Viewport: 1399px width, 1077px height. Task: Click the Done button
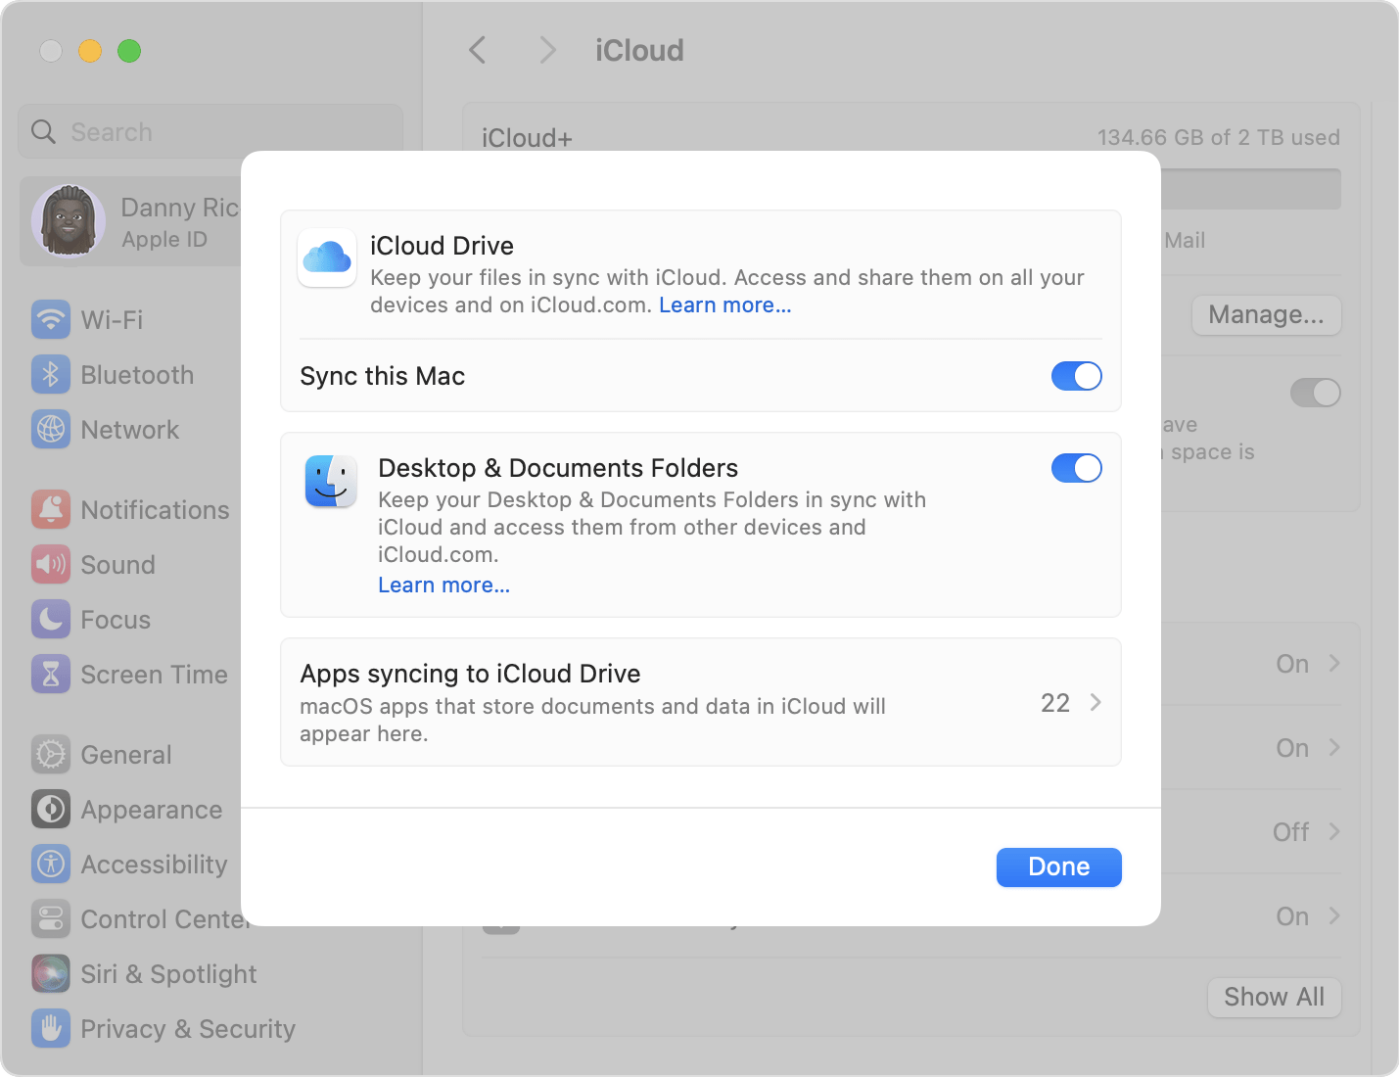coord(1058,867)
